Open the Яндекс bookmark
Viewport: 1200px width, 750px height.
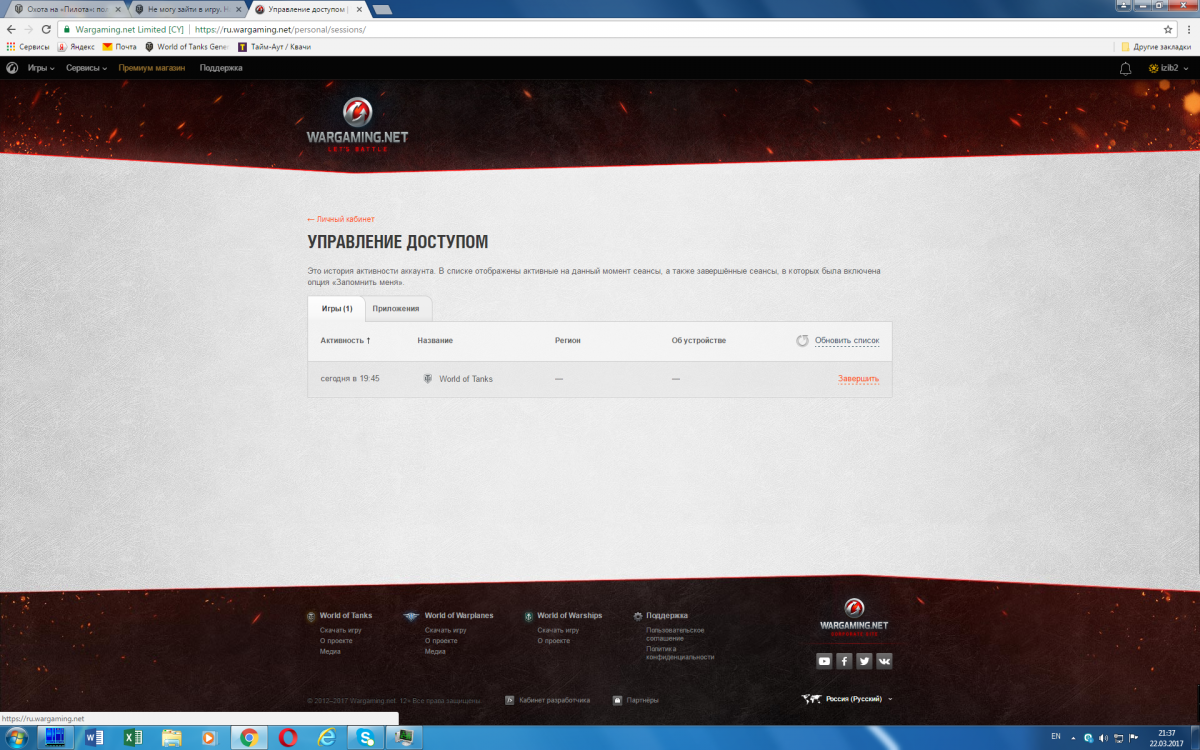(76, 47)
